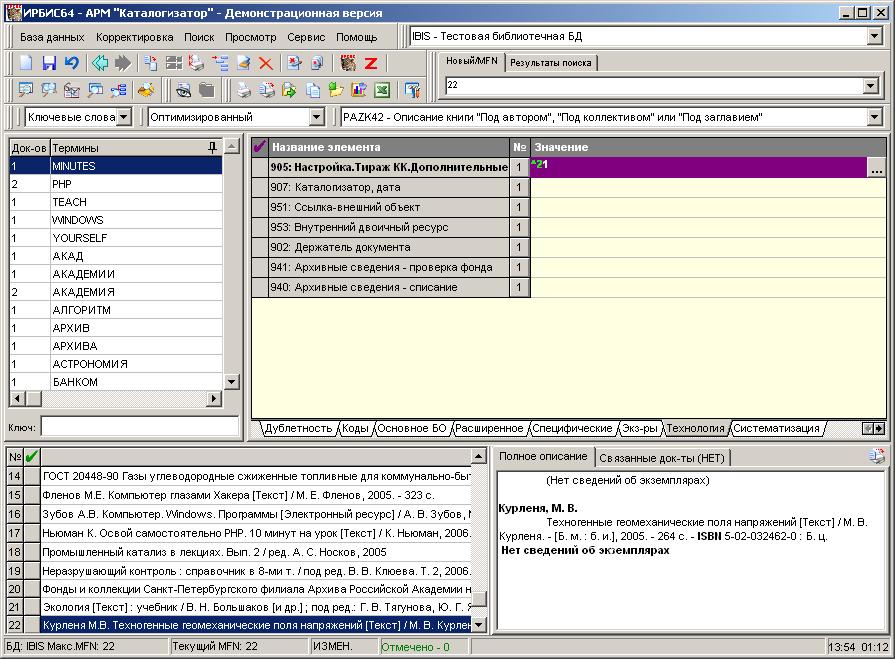Click the eye preview icon
The width and height of the screenshot is (895, 659).
(x=184, y=90)
